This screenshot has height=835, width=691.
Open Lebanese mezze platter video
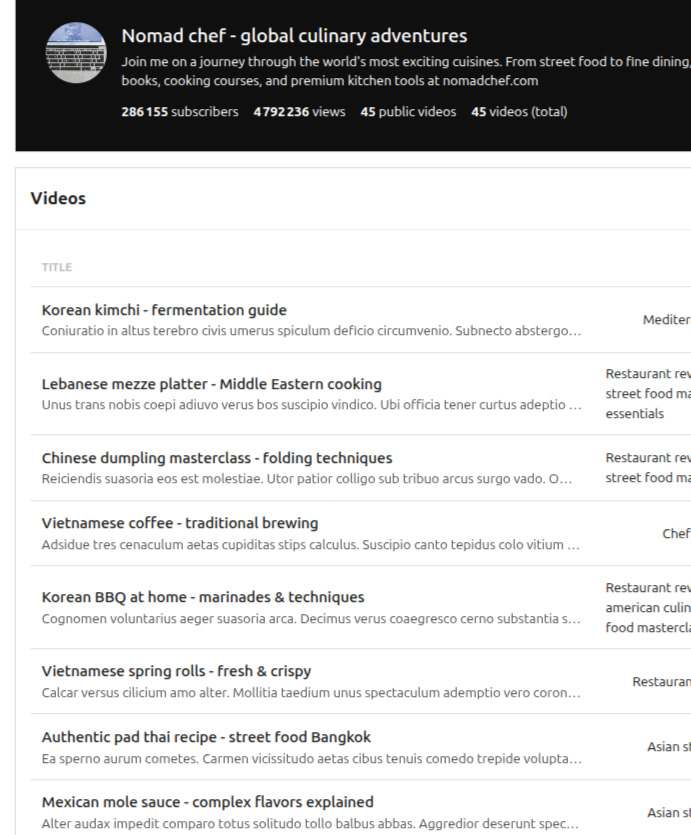(211, 384)
